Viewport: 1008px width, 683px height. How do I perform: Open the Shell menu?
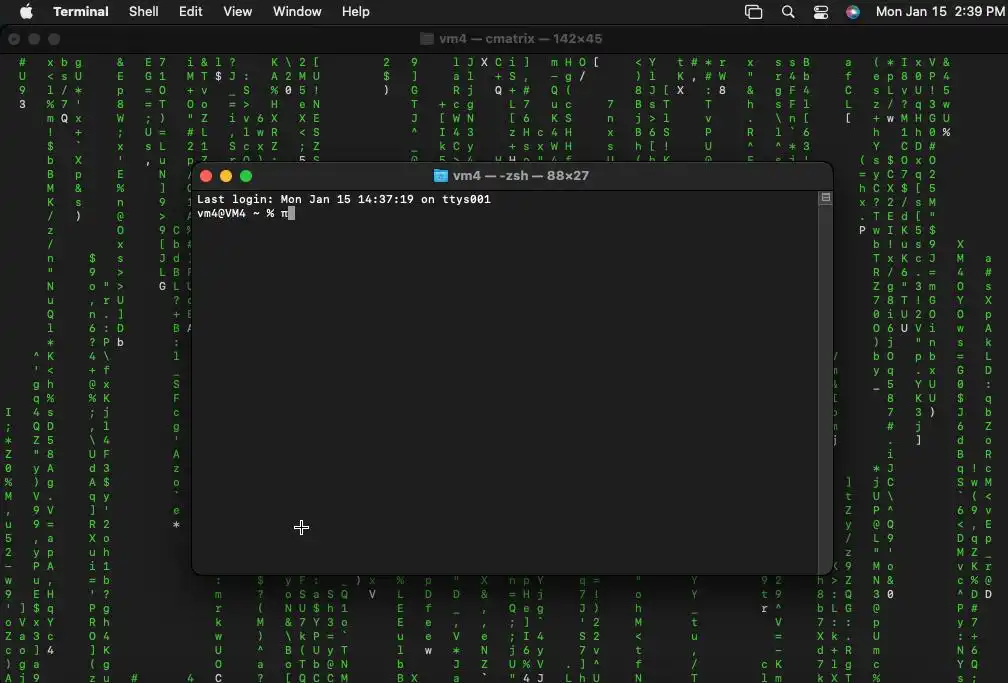click(143, 12)
